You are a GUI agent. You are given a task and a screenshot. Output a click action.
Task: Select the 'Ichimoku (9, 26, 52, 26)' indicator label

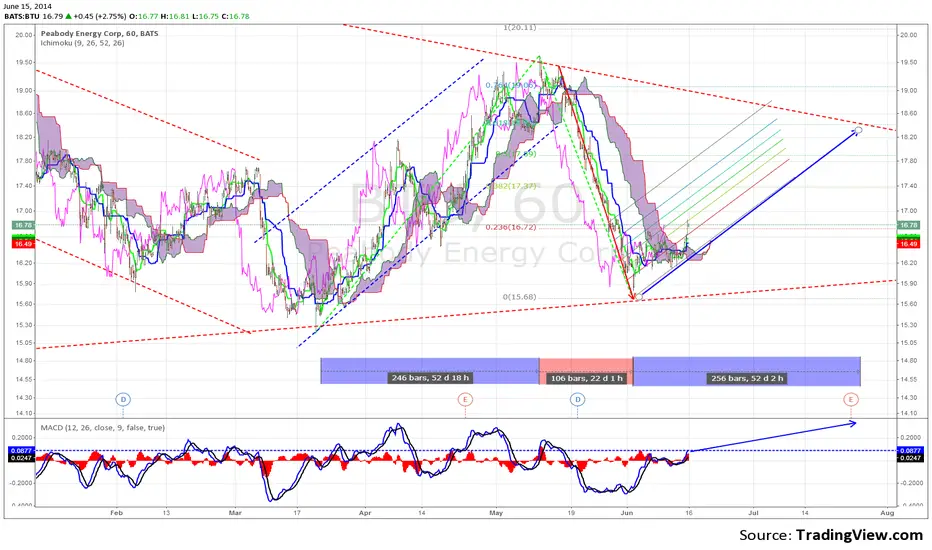(x=83, y=43)
